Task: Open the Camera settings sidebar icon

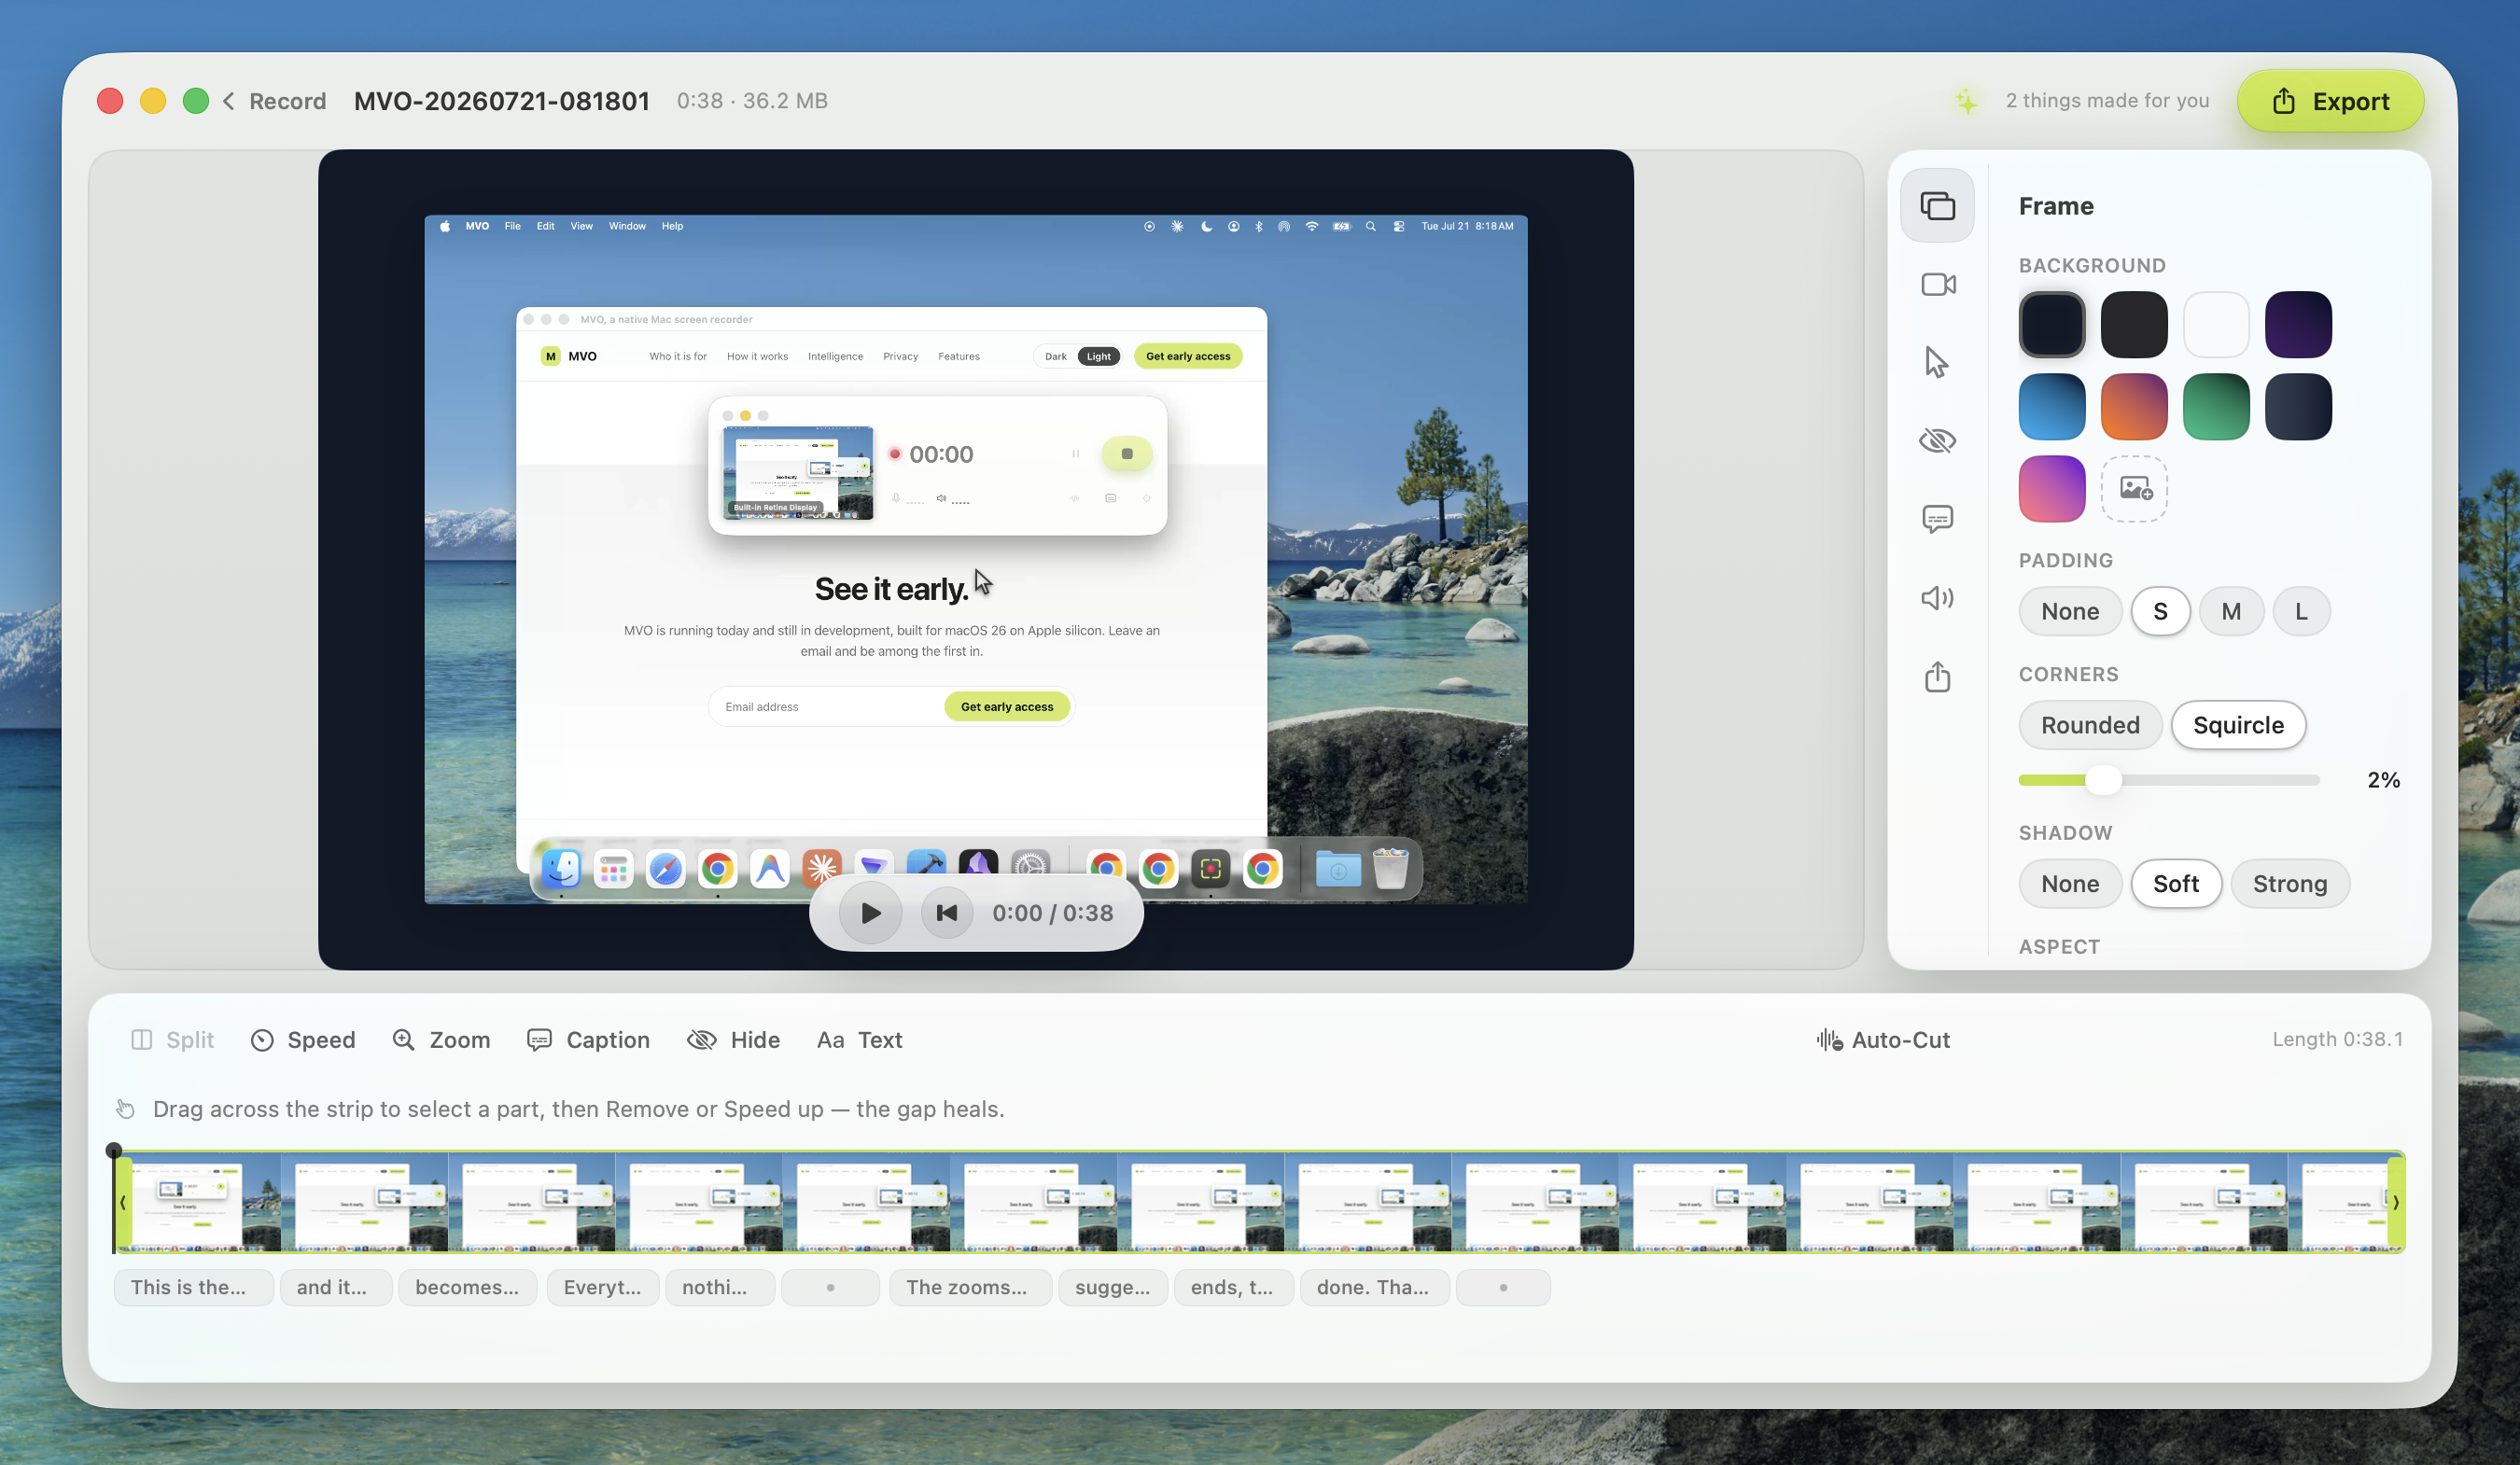Action: [1937, 285]
